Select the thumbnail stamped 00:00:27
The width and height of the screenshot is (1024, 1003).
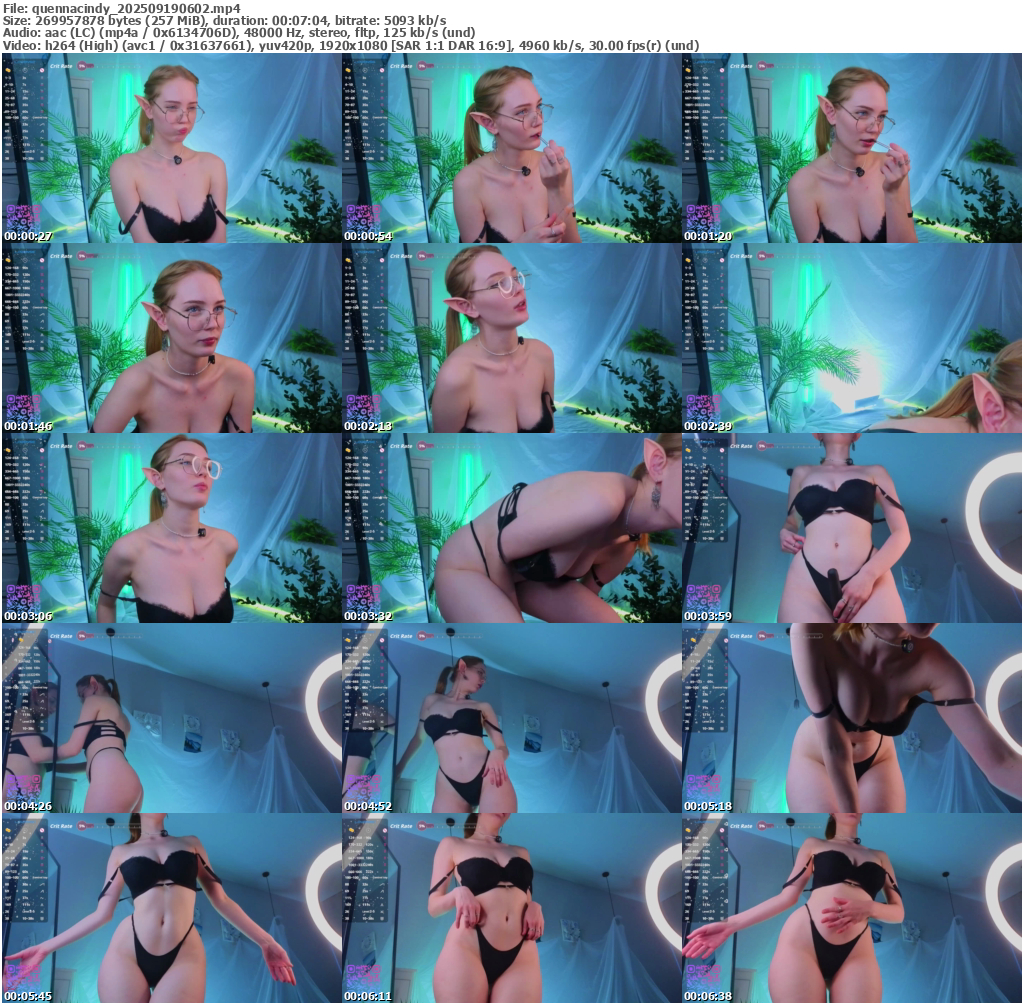[x=172, y=148]
